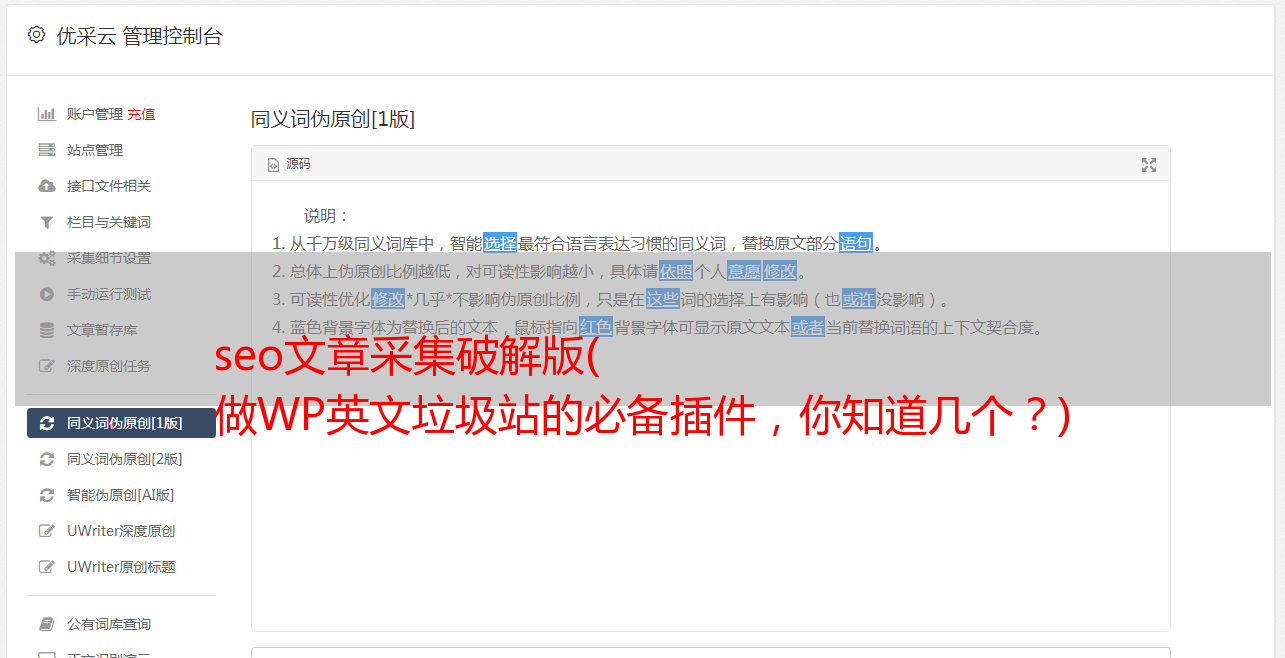Toggle fullscreen with the expand icon
Viewport: 1285px width, 658px height.
coord(1149,165)
